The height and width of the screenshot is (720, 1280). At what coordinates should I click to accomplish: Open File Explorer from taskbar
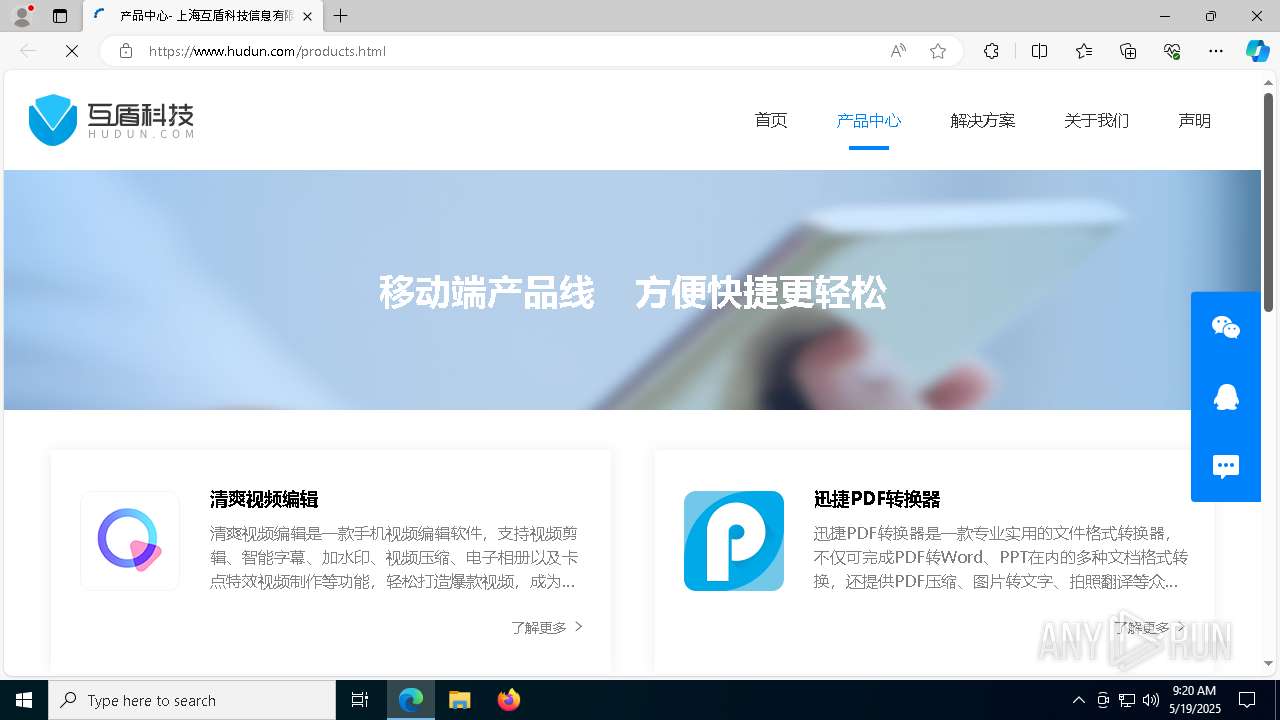coord(460,700)
